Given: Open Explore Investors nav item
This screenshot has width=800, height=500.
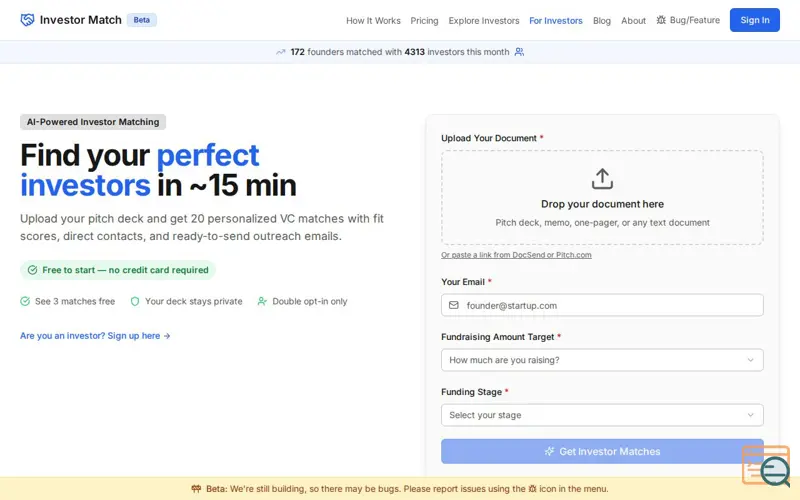Looking at the screenshot, I should (x=484, y=21).
